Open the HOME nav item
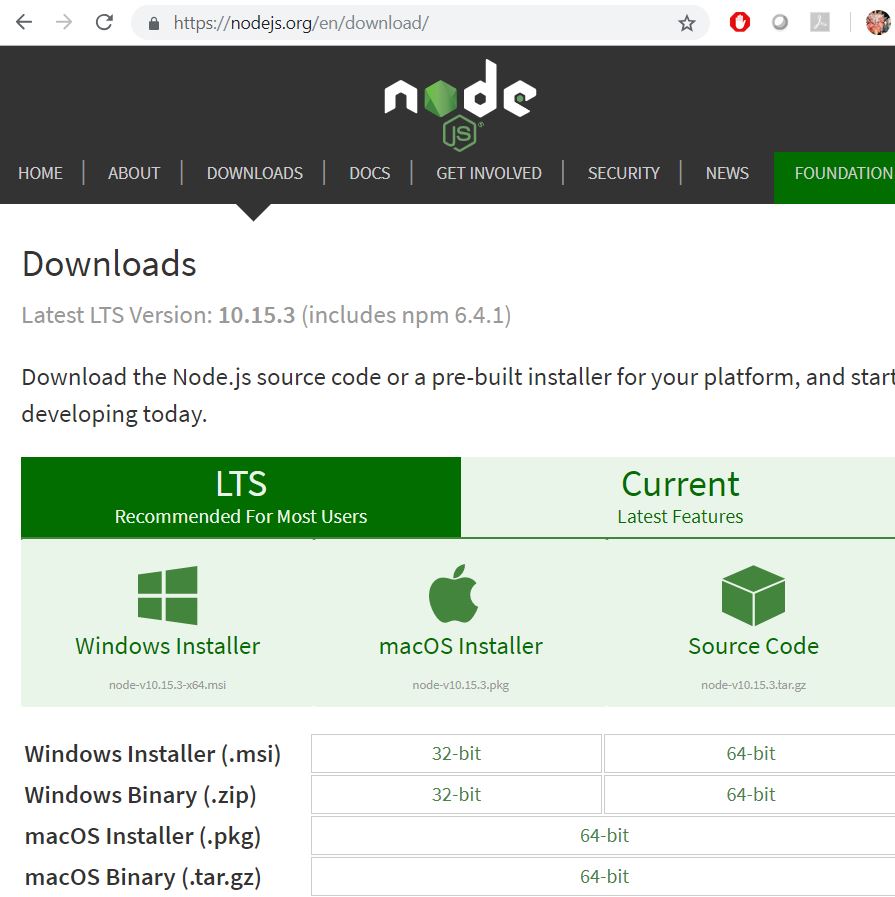This screenshot has height=897, width=895. 40,173
